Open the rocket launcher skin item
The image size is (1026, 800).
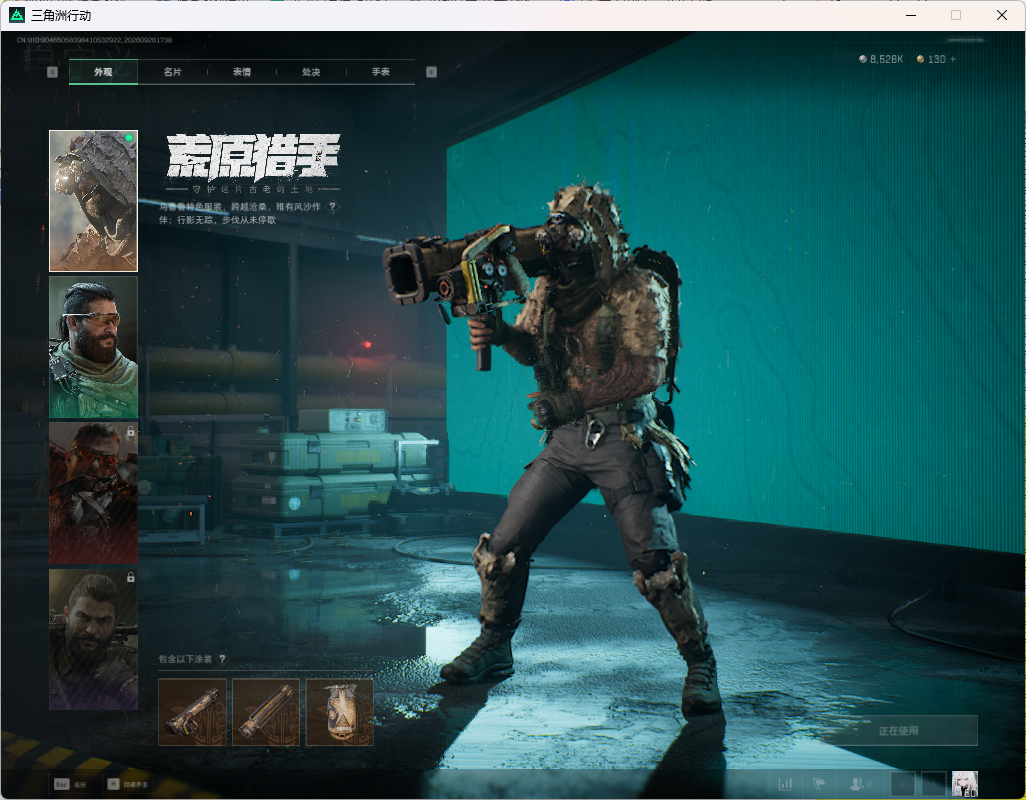click(192, 712)
